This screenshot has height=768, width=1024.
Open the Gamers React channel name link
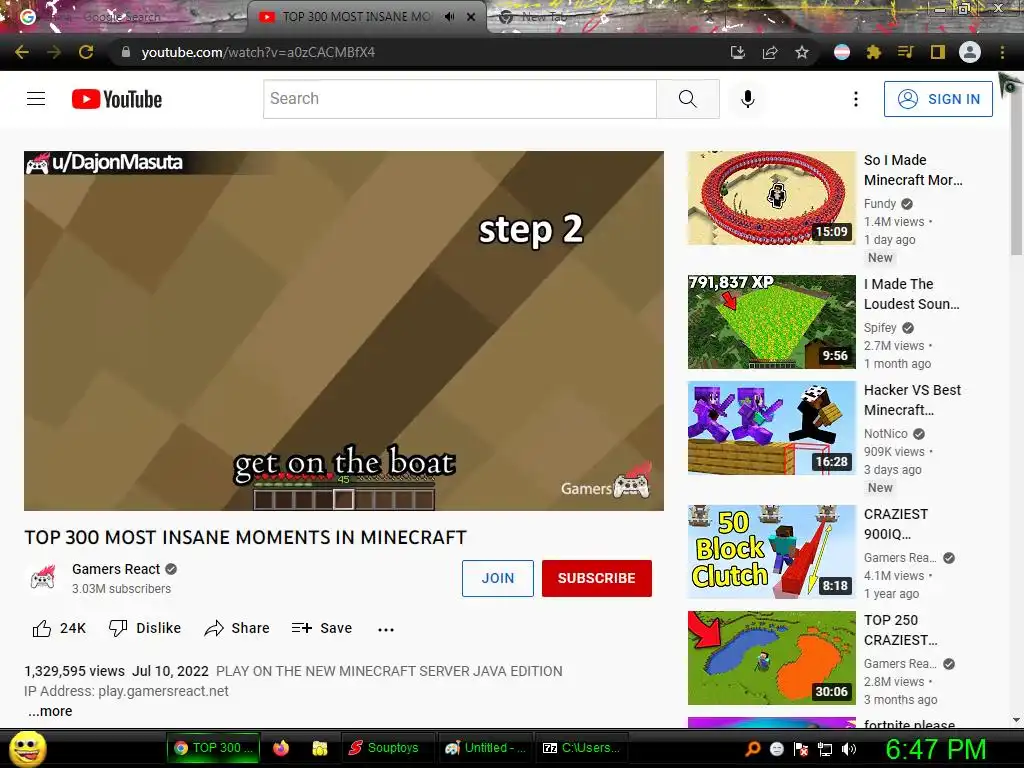coord(116,569)
